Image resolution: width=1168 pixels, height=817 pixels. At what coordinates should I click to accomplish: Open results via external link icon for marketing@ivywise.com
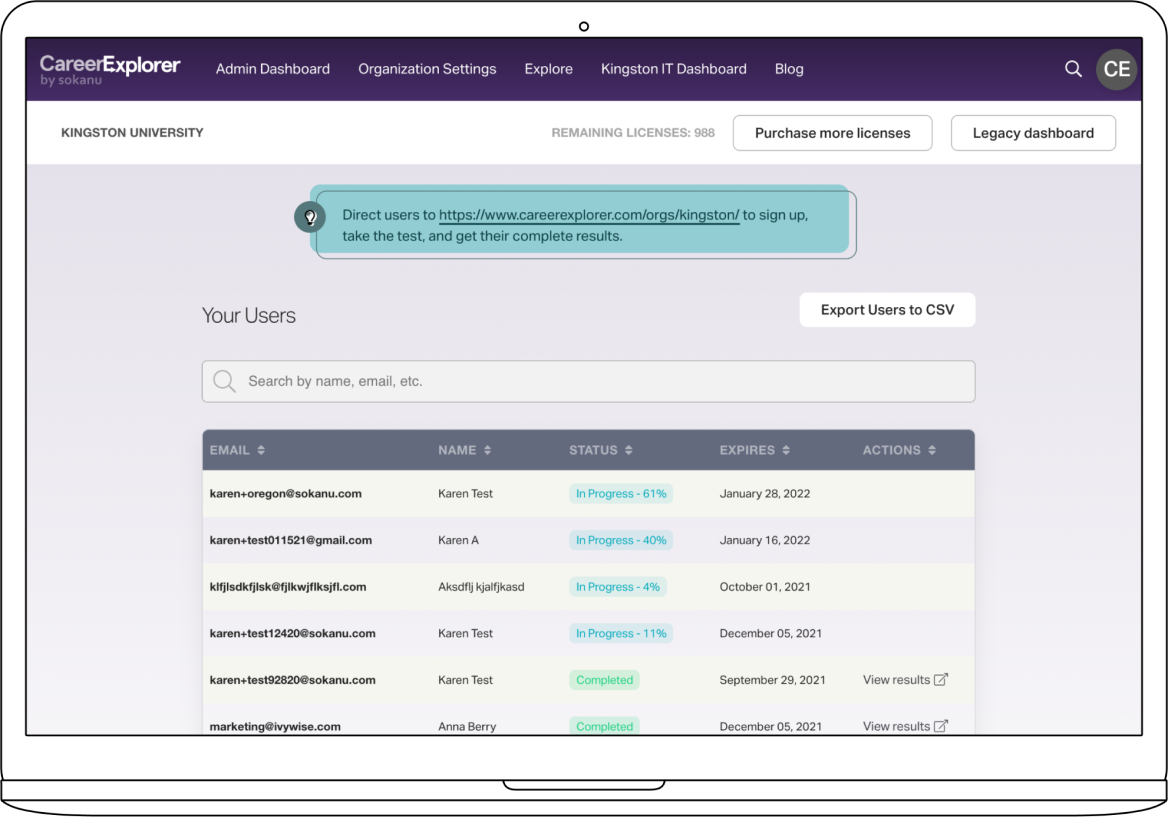941,726
